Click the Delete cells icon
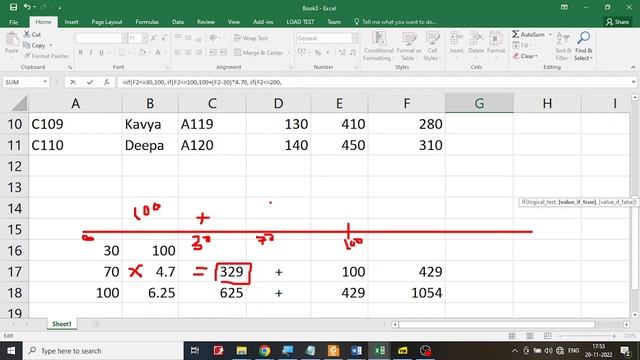This screenshot has width=640, height=360. click(x=476, y=39)
